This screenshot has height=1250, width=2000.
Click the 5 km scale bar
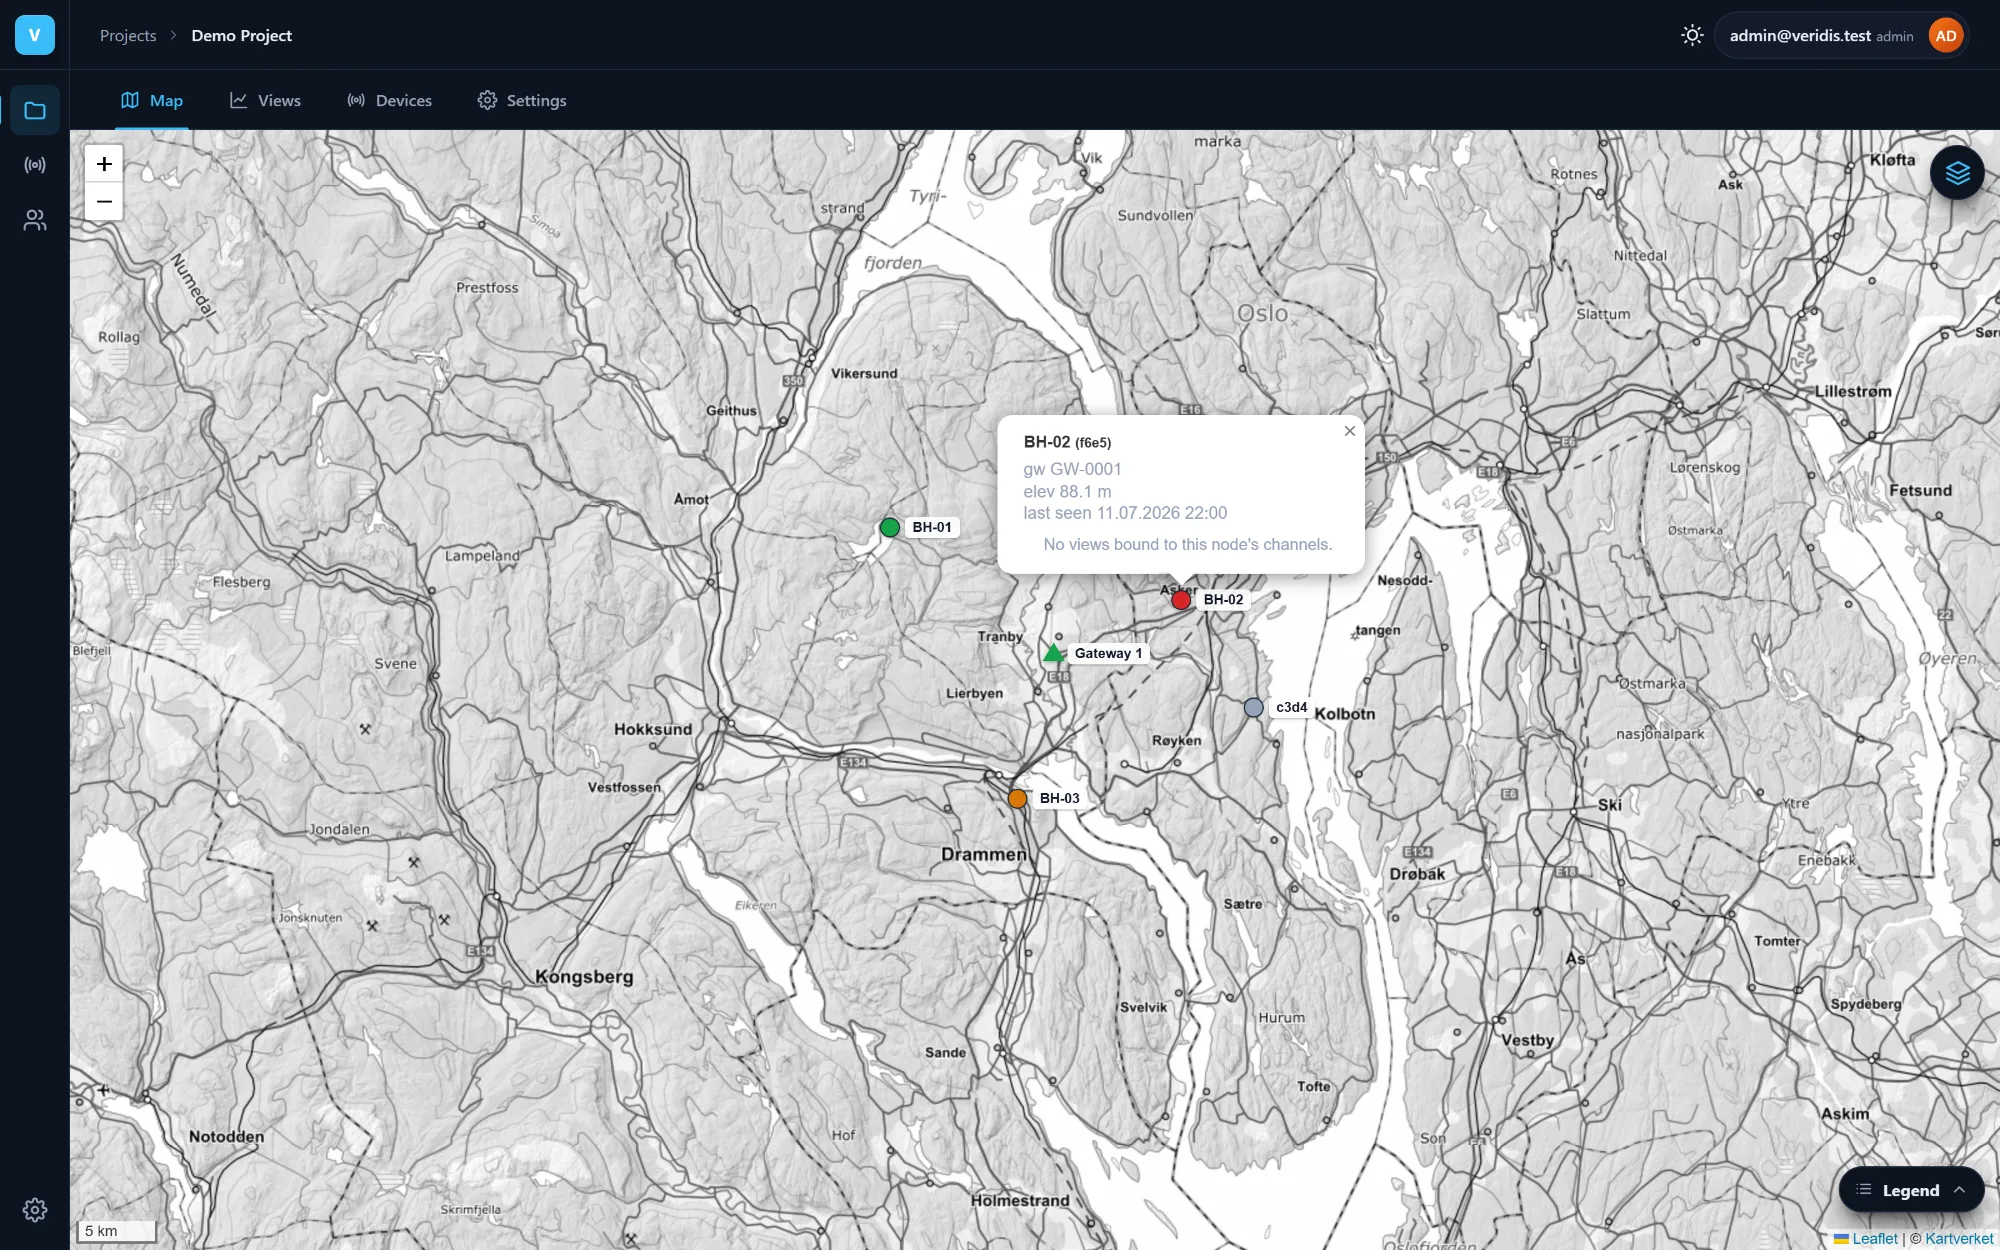click(117, 1231)
